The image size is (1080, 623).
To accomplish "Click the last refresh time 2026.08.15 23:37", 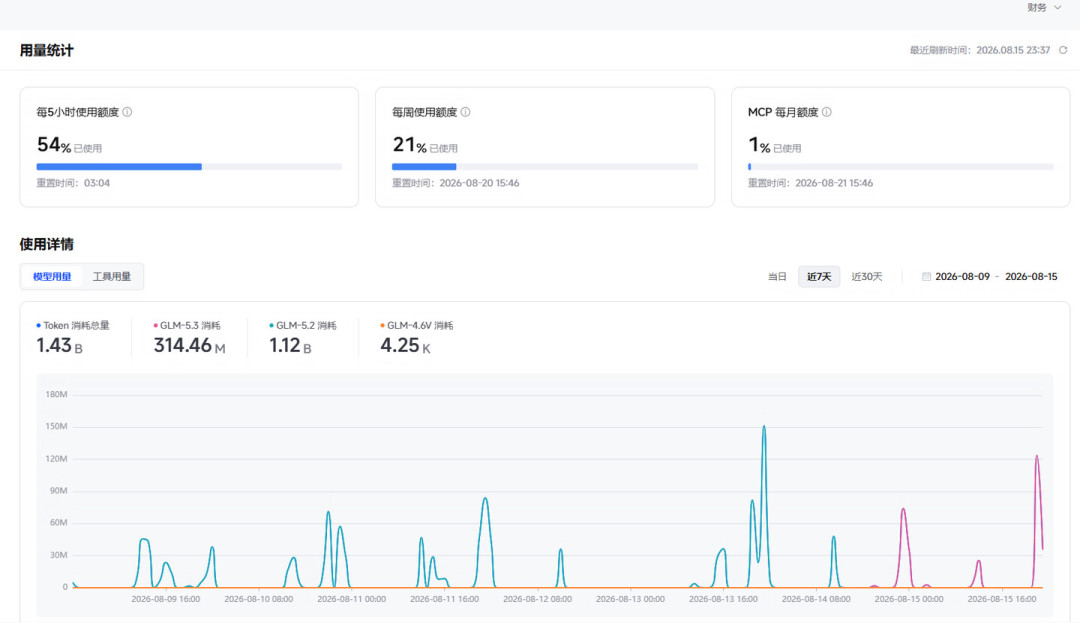I will pos(1013,50).
